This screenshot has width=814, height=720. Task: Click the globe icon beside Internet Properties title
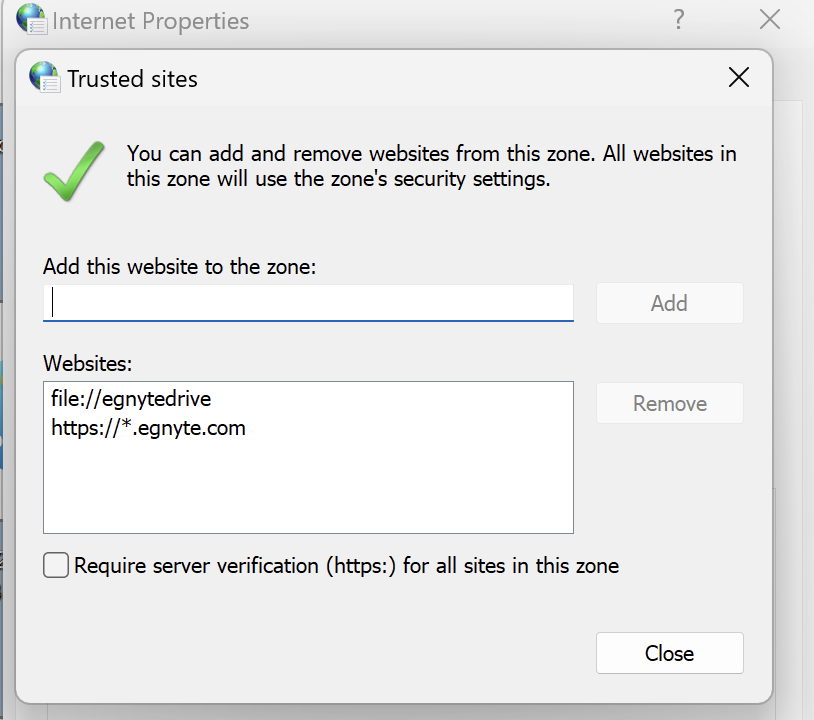coord(29,18)
